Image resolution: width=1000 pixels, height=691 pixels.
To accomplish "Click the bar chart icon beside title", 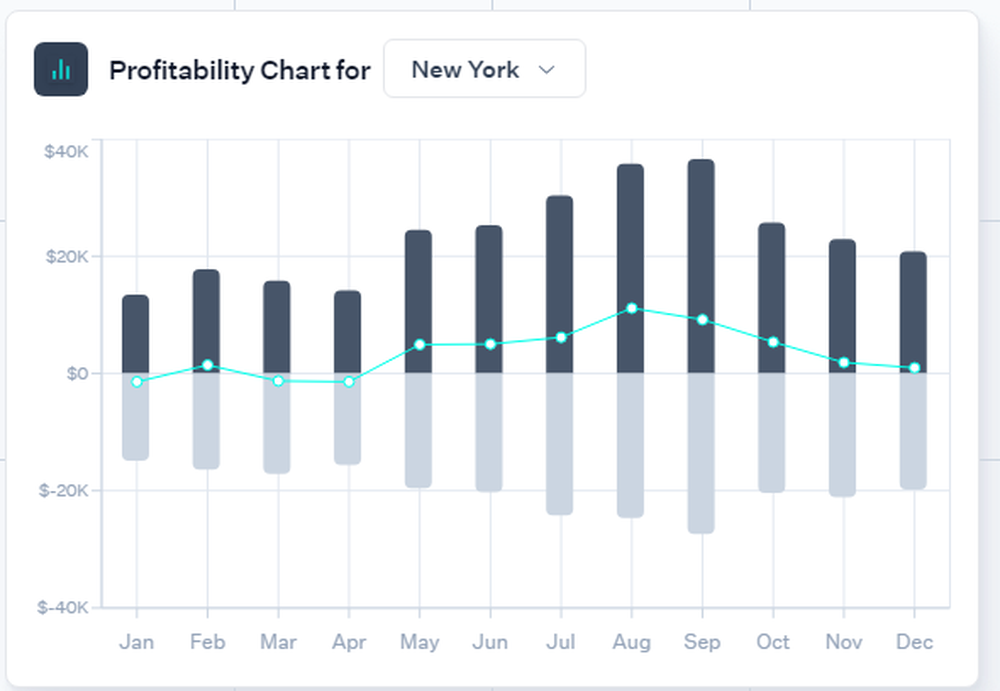I will point(61,69).
